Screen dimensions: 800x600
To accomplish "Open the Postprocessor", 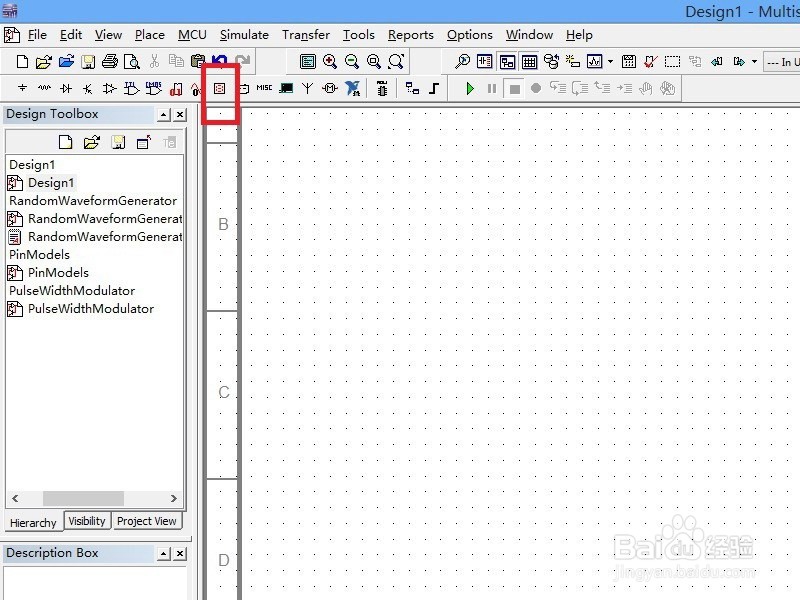I will (x=629, y=62).
